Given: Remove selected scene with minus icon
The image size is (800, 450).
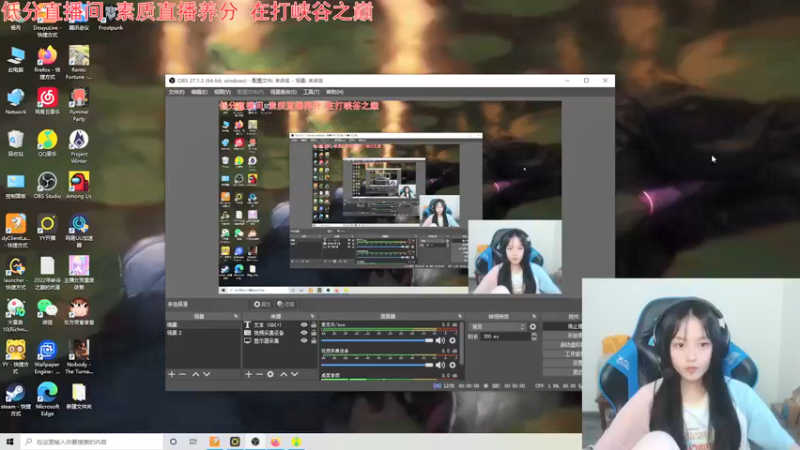Looking at the screenshot, I should click(x=183, y=374).
